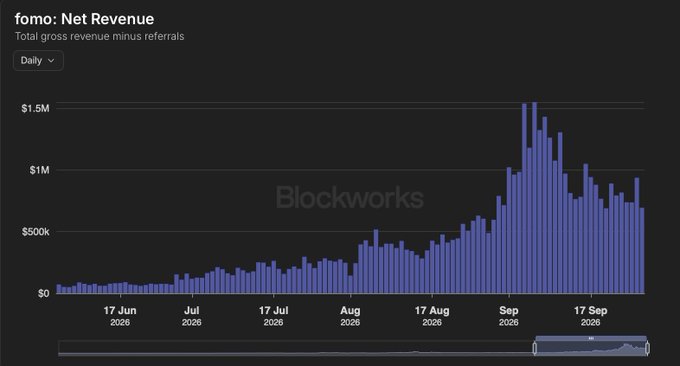The image size is (680, 366).
Task: Click the "$0" y-axis label
Action: click(43, 294)
